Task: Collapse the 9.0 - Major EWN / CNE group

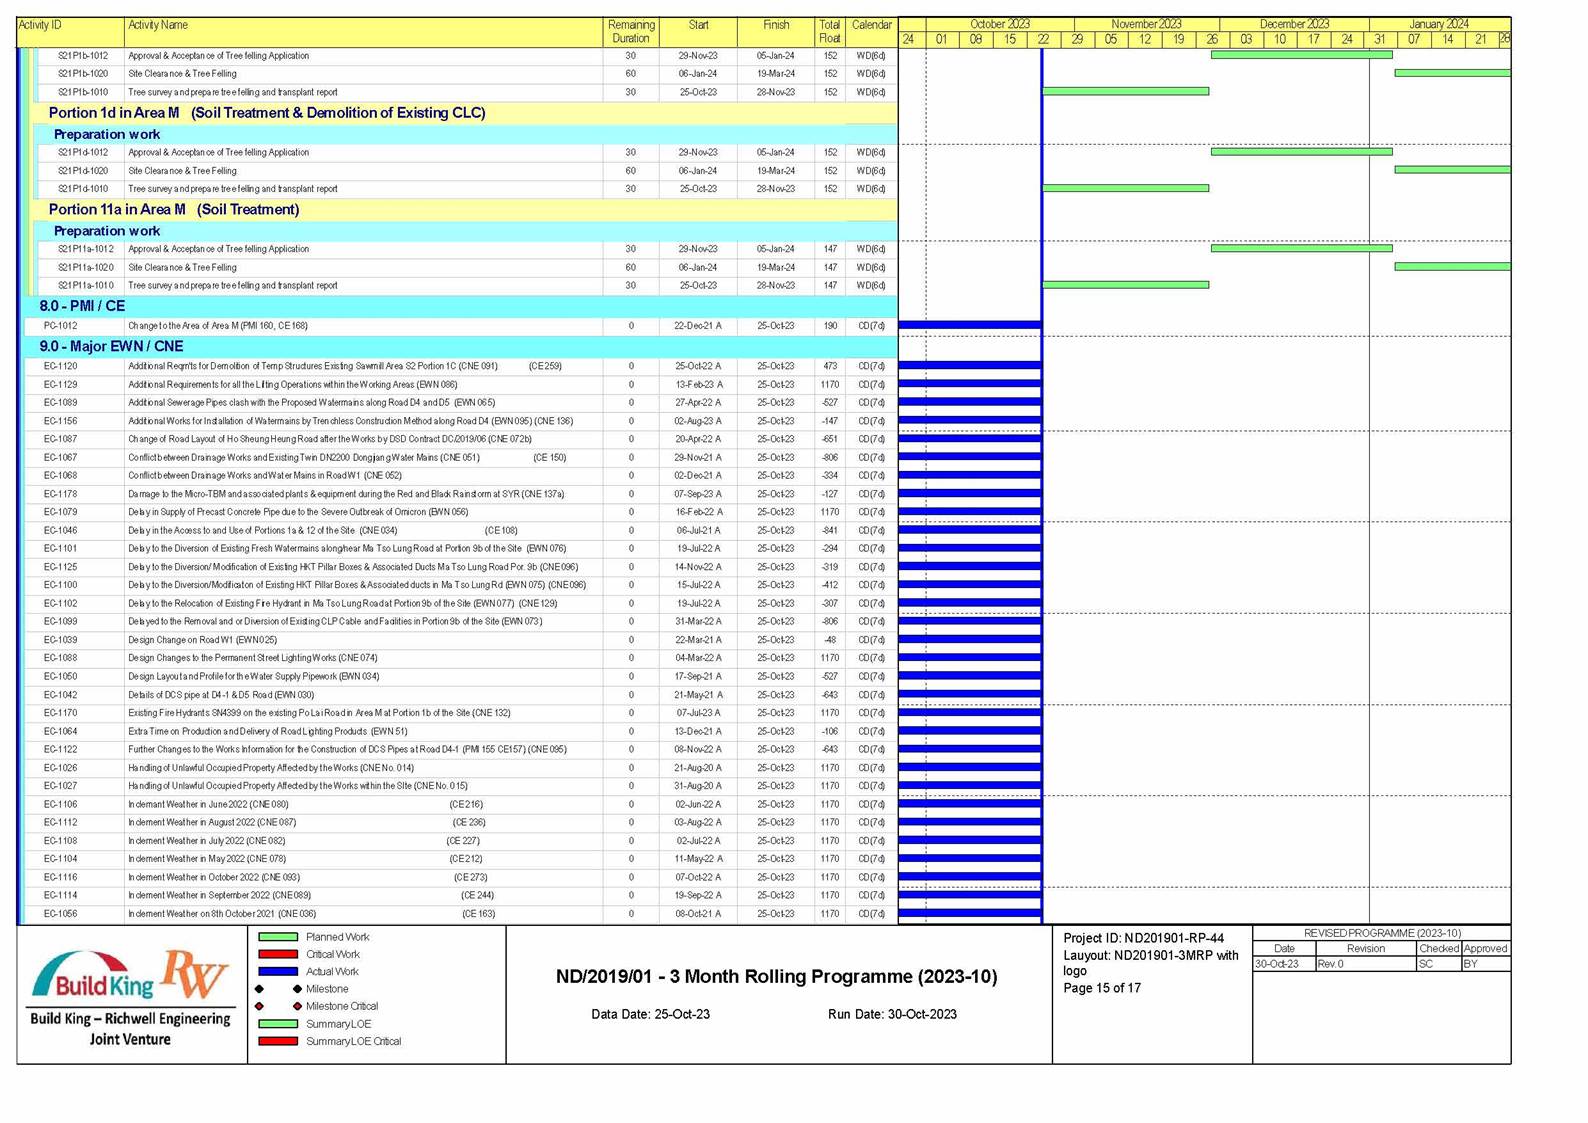Action: [111, 346]
